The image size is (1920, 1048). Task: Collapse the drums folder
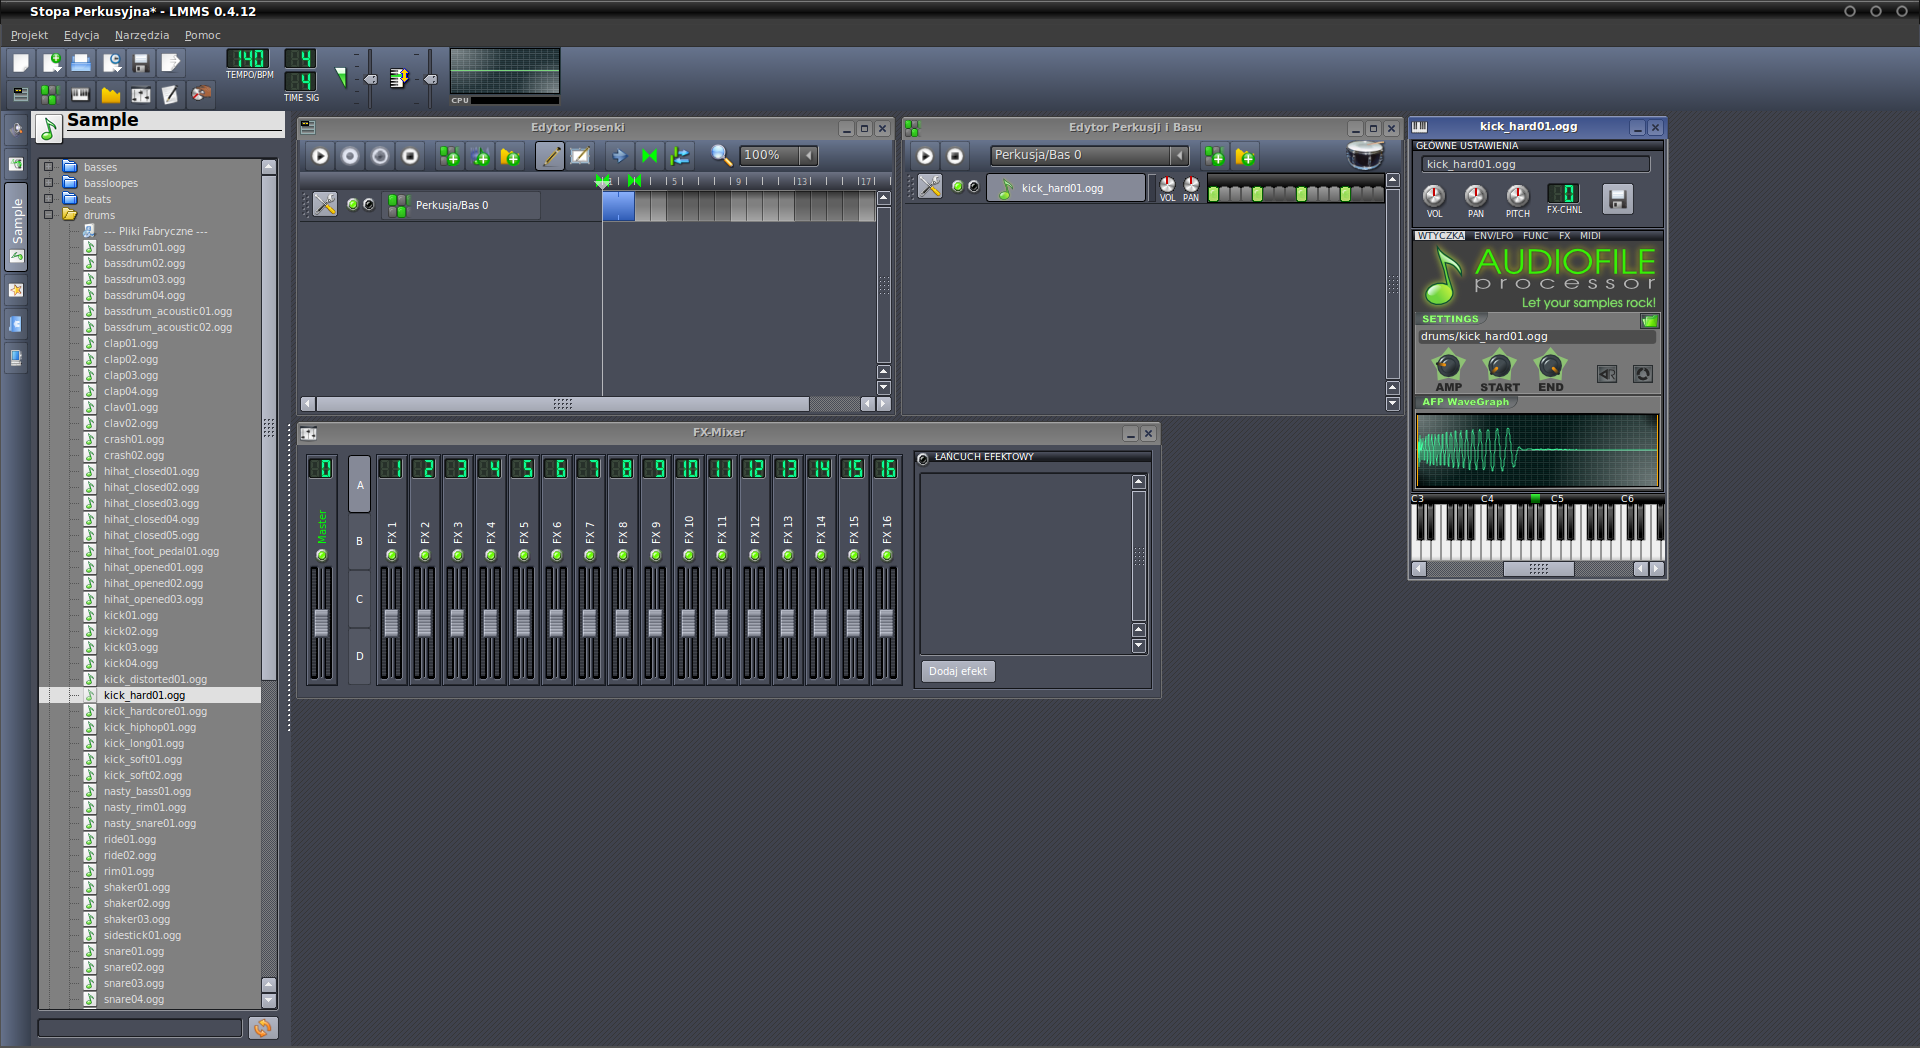coord(48,215)
